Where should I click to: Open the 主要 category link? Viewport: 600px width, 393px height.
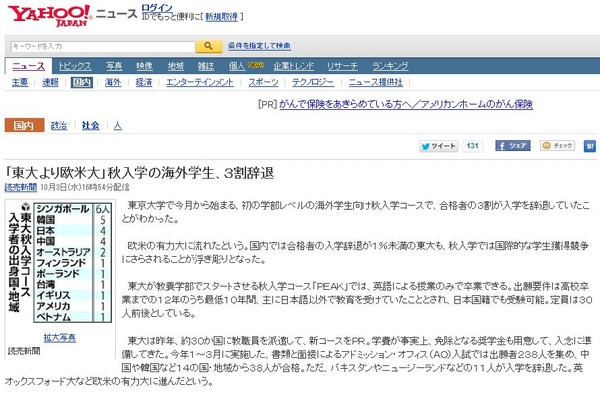[20, 82]
